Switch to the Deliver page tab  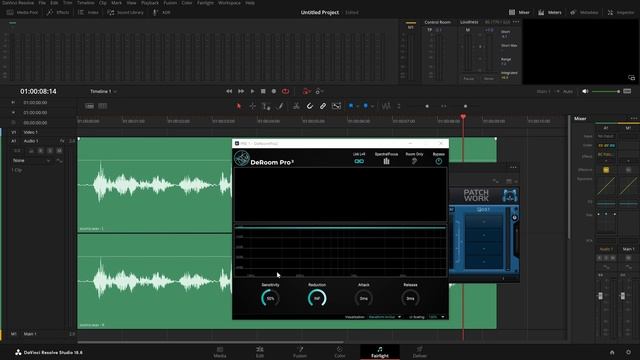click(419, 352)
